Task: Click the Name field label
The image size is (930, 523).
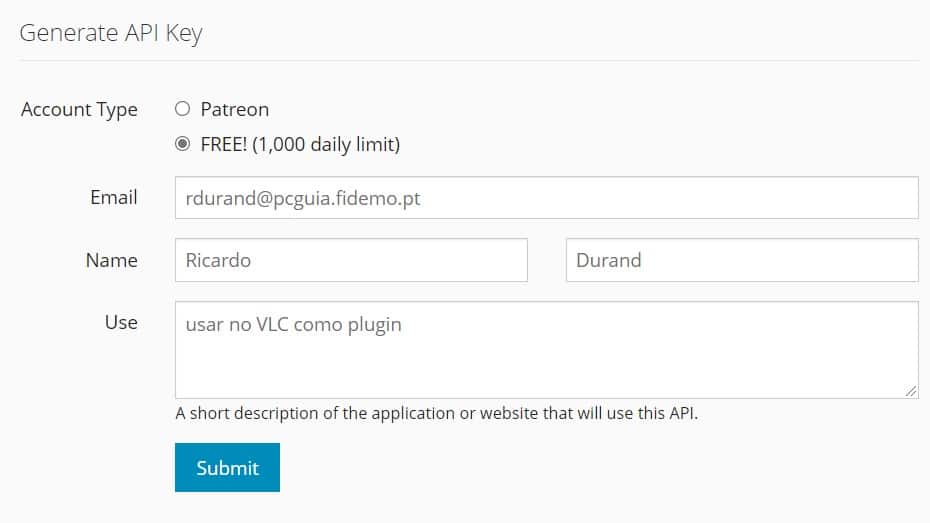Action: (112, 260)
